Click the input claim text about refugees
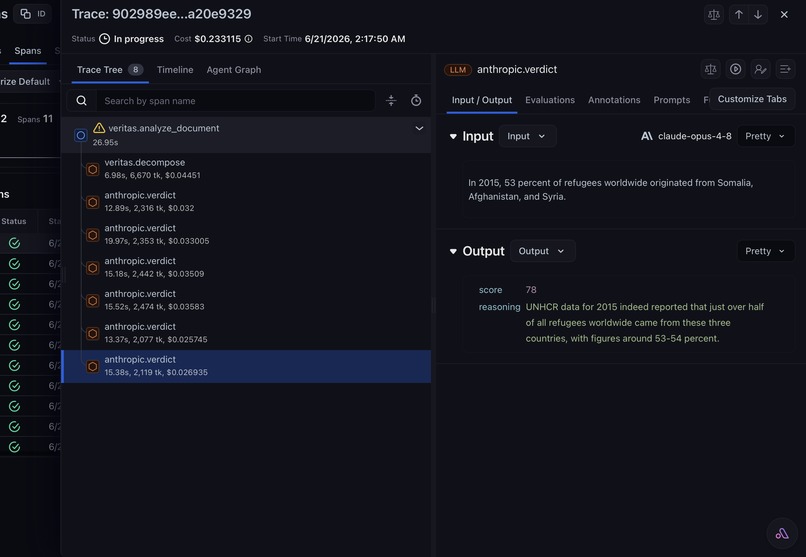806x557 pixels. (x=610, y=190)
